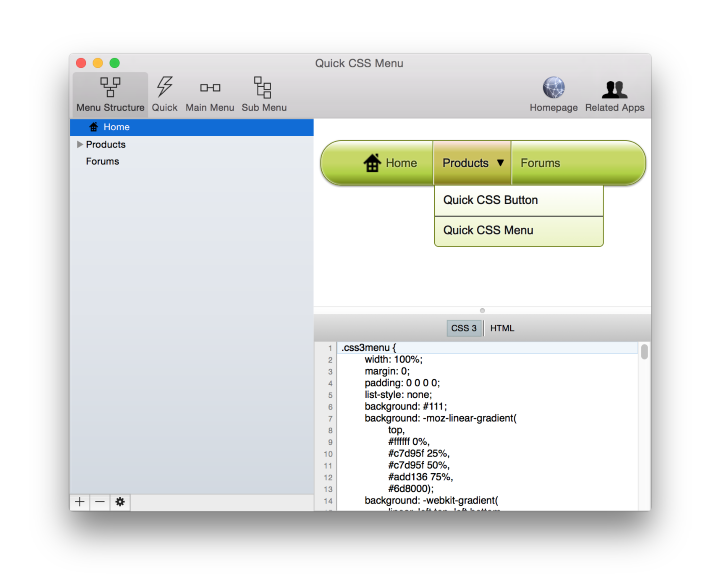Open the gear actions menu
Screen dimensions: 726x584
click(120, 502)
